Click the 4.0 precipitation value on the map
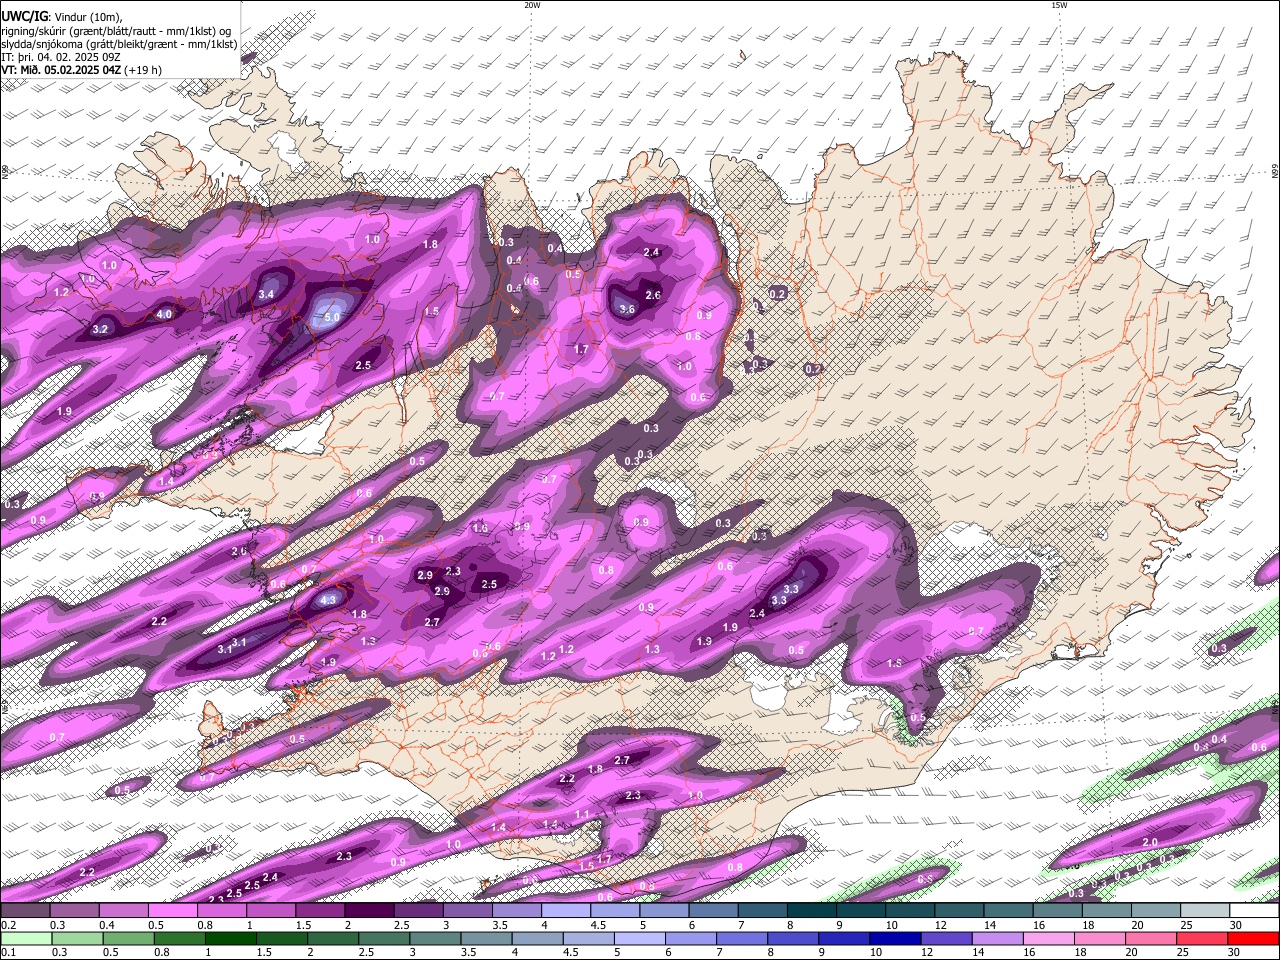Image resolution: width=1280 pixels, height=960 pixels. 165,314
